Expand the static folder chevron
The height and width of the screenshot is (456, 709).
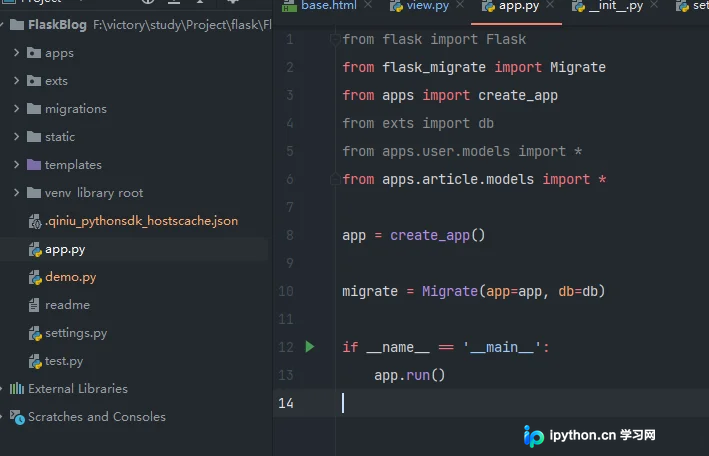tap(16, 137)
